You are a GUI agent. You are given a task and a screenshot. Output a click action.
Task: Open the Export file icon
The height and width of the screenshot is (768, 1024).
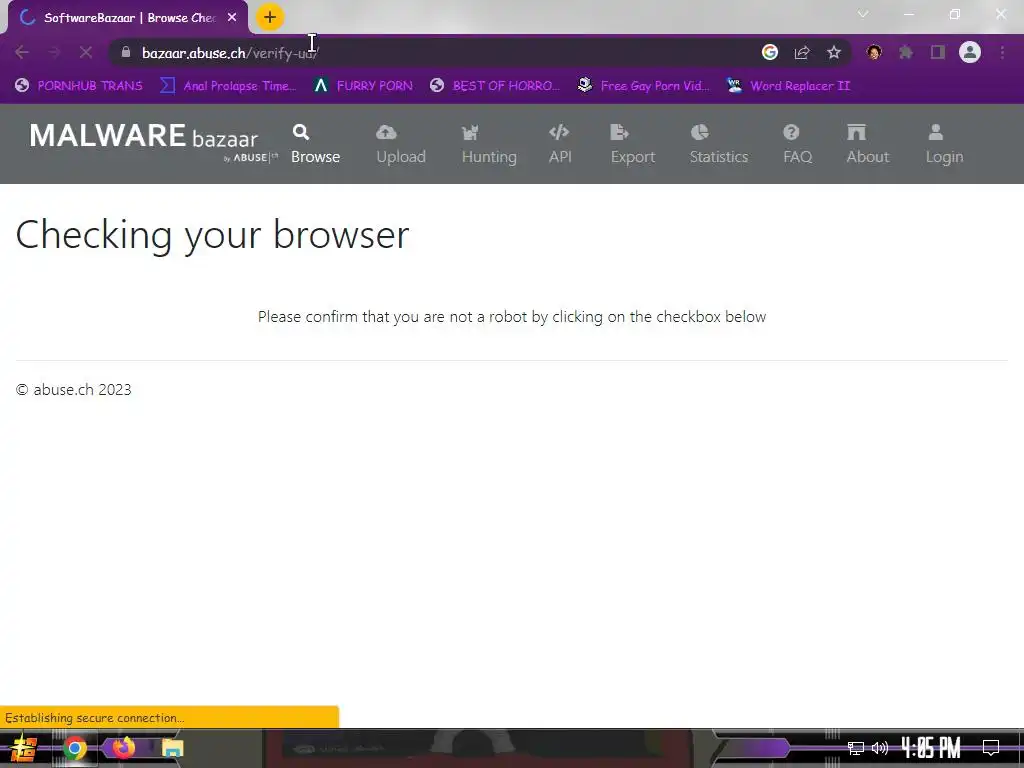(x=619, y=133)
